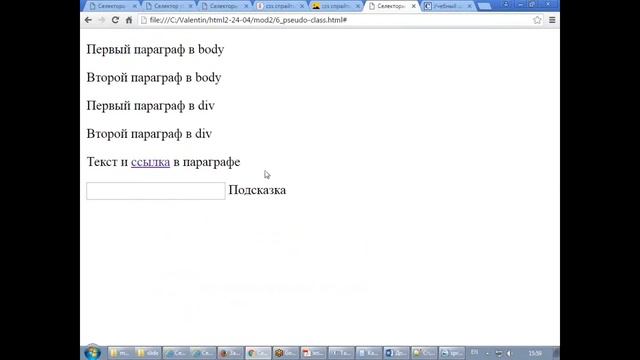The width and height of the screenshot is (640, 360).
Task: Close the active Селектор tab
Action: click(413, 6)
